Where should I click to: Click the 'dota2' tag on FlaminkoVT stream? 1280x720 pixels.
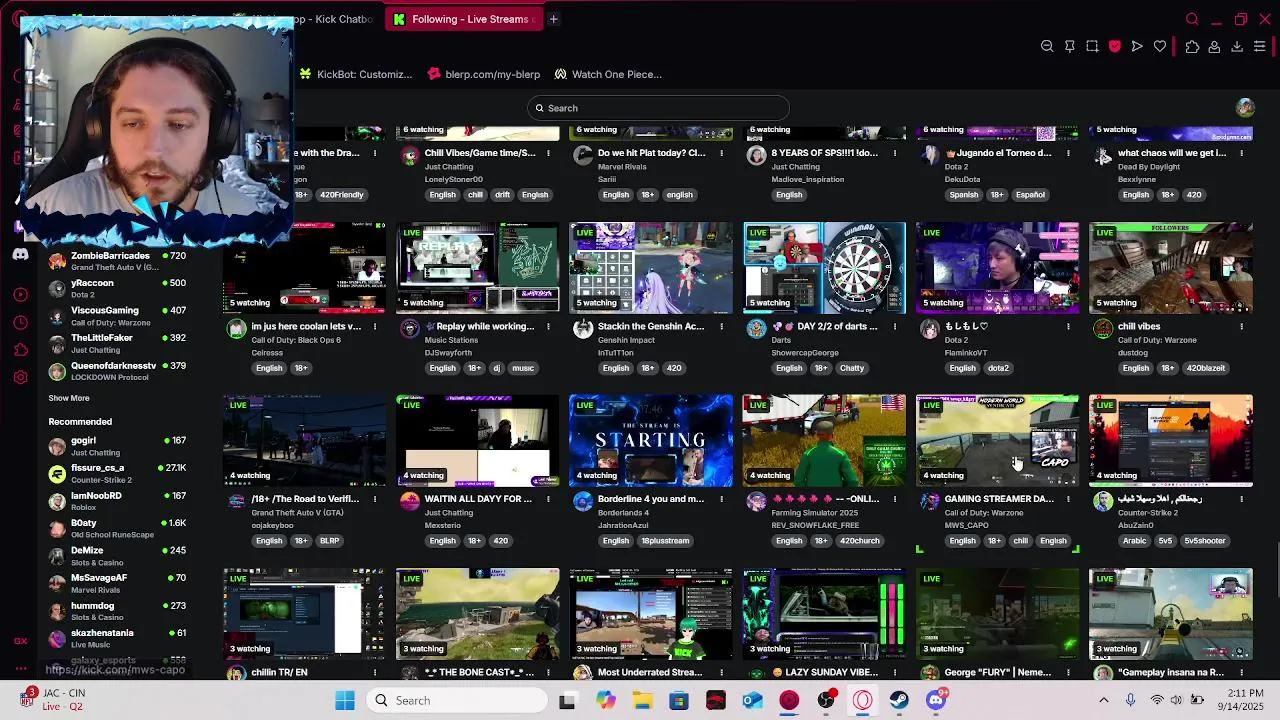pos(998,368)
